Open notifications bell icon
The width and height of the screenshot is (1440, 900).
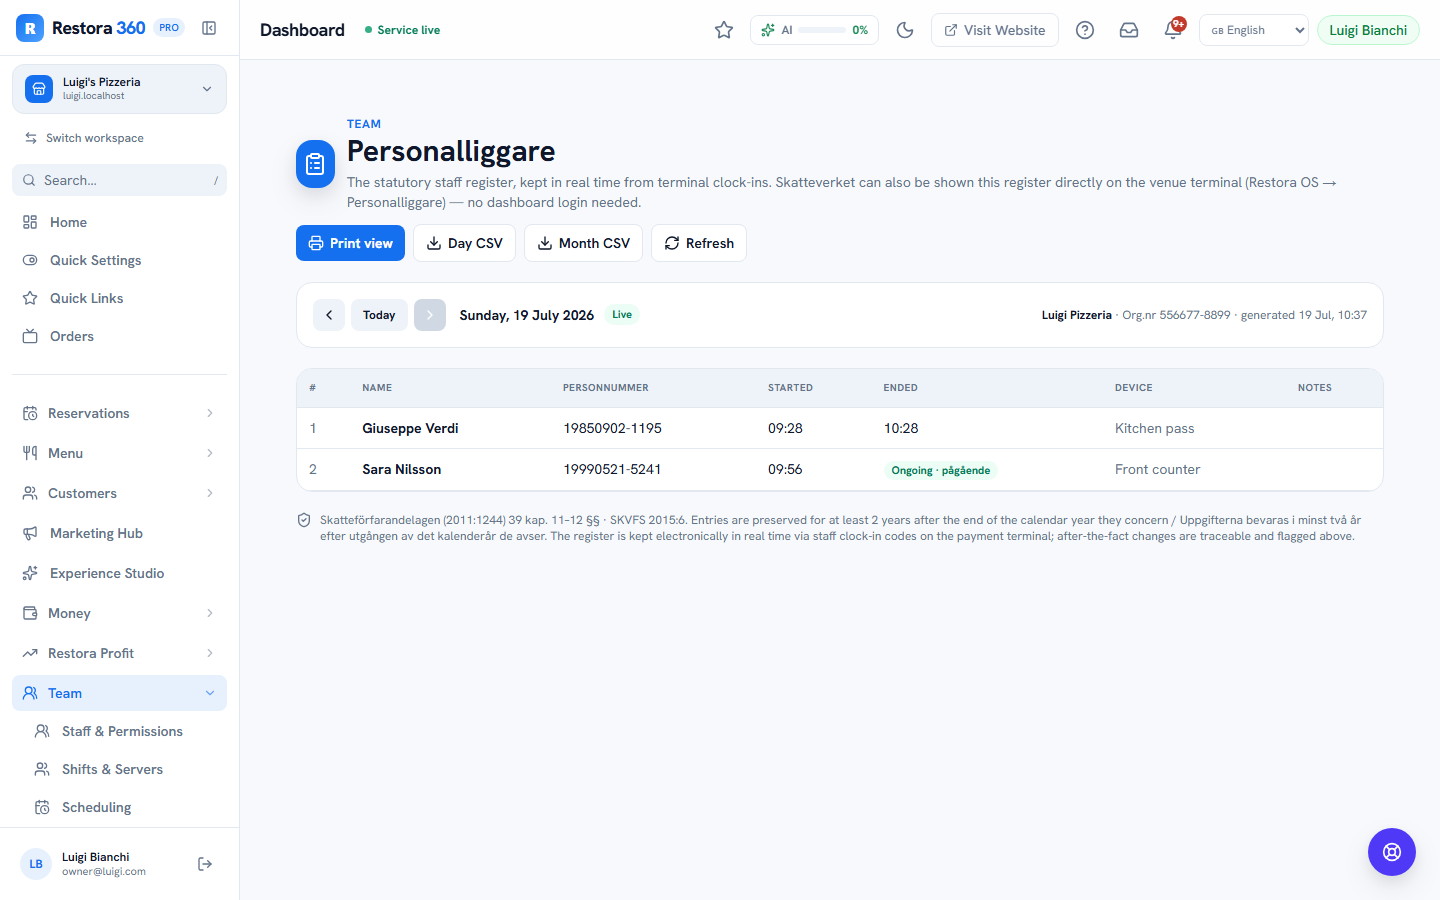(1173, 30)
